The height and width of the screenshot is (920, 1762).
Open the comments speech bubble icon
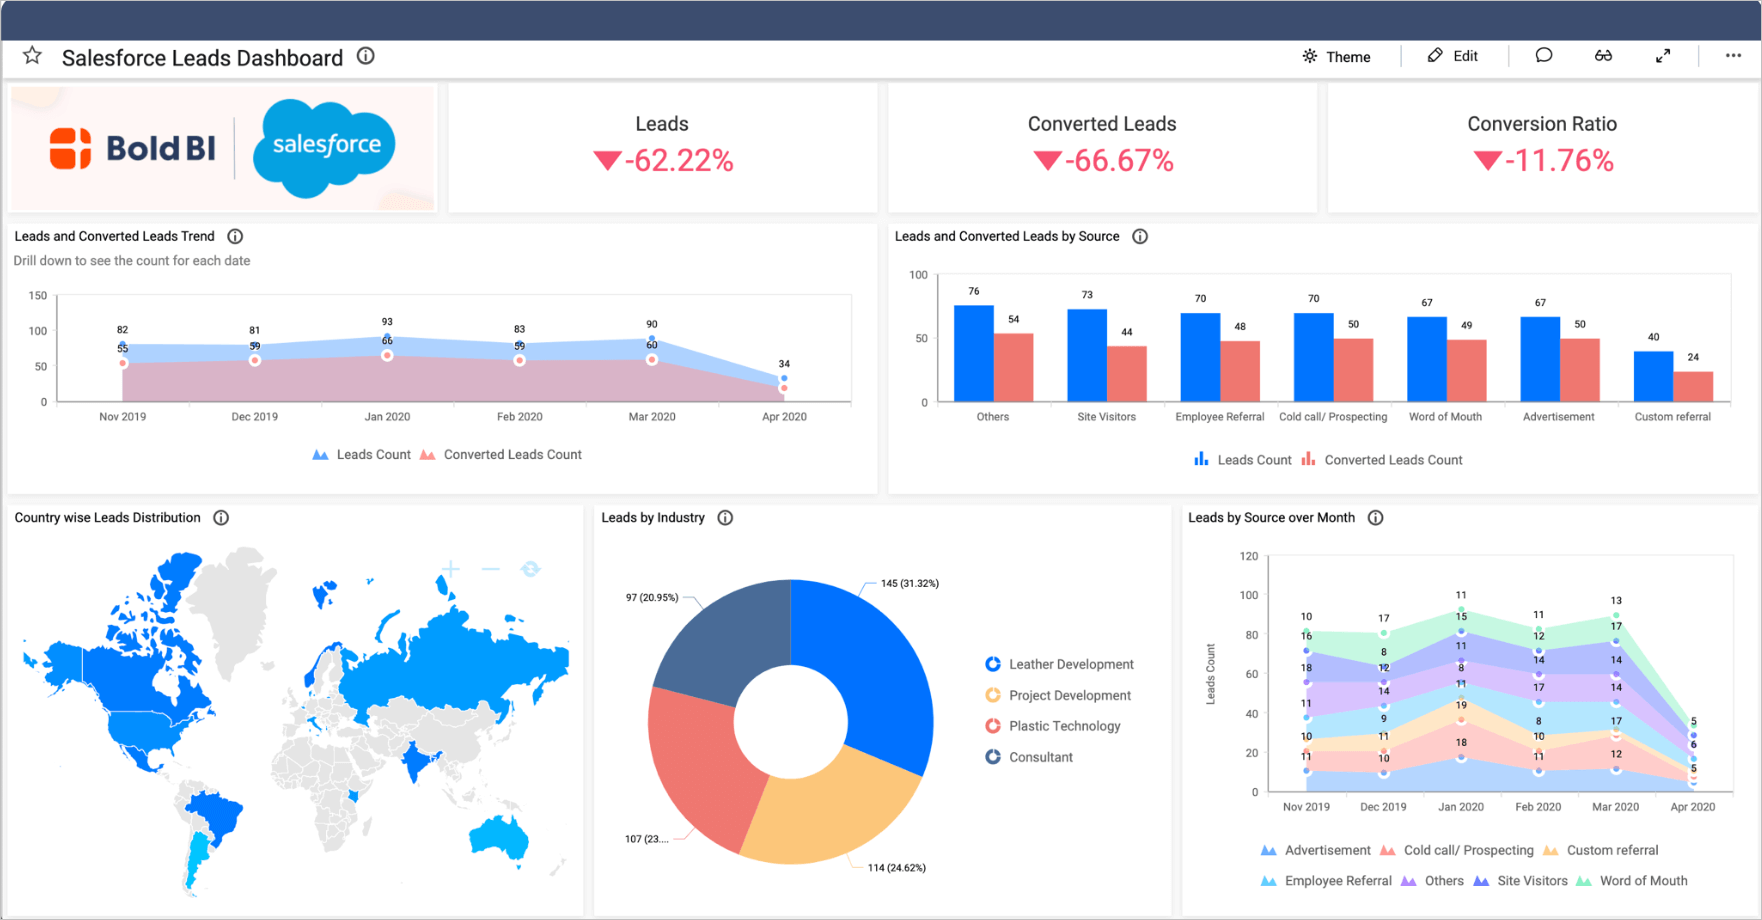pos(1544,56)
